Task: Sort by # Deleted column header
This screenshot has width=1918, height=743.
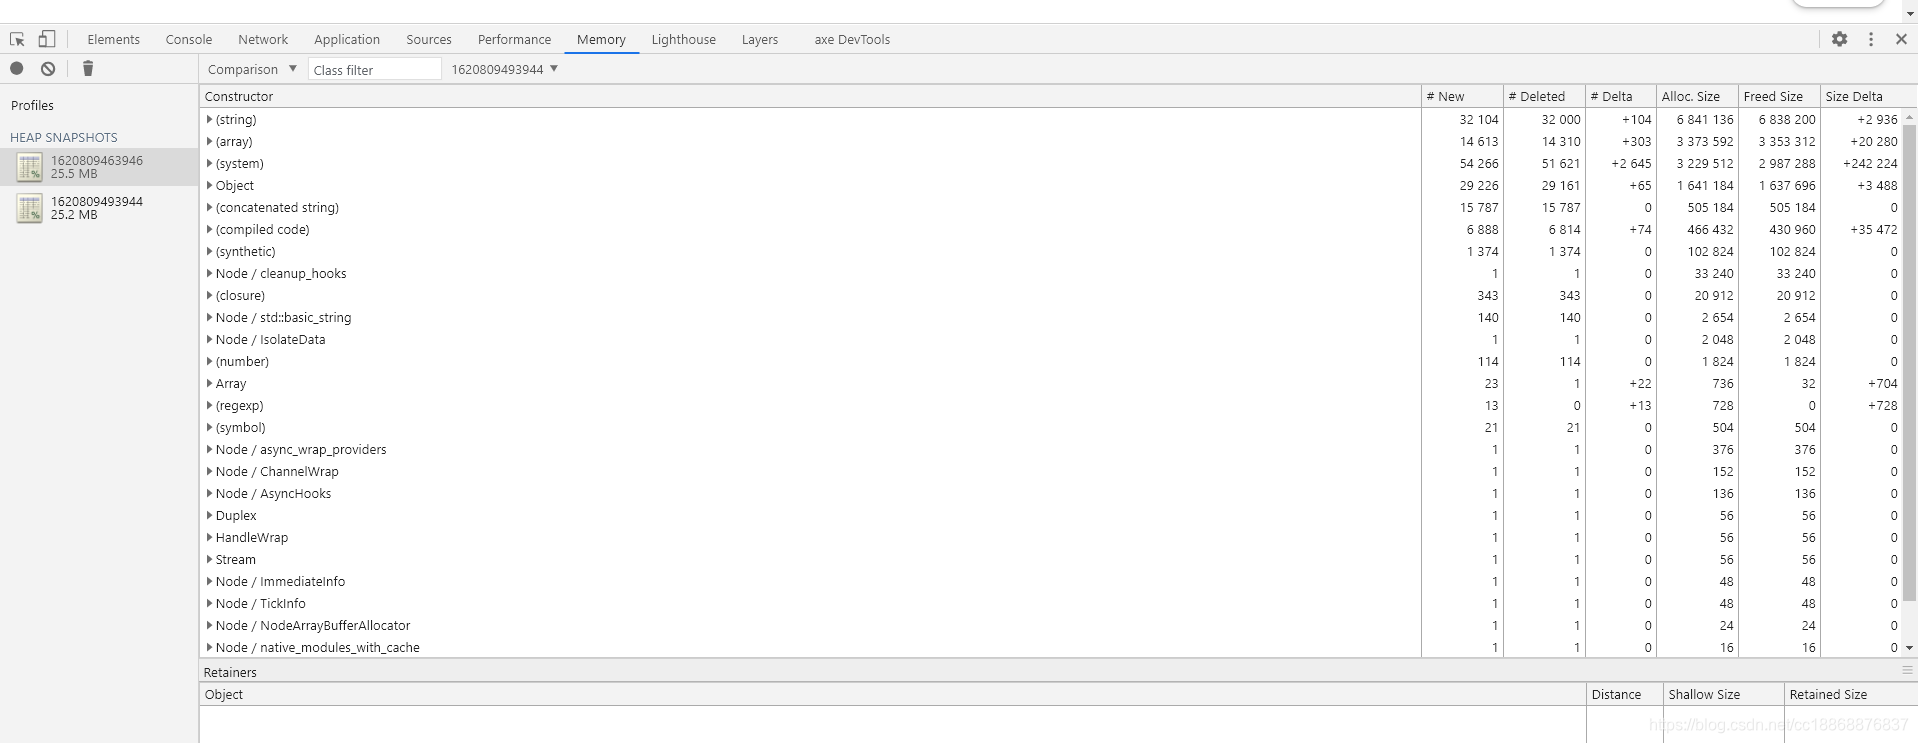Action: click(1544, 96)
